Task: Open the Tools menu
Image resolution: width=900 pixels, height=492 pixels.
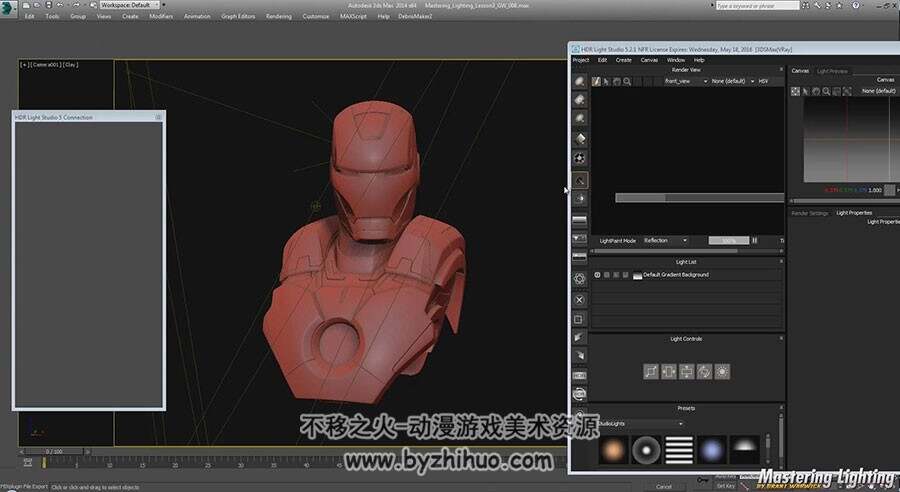Action: [52, 16]
